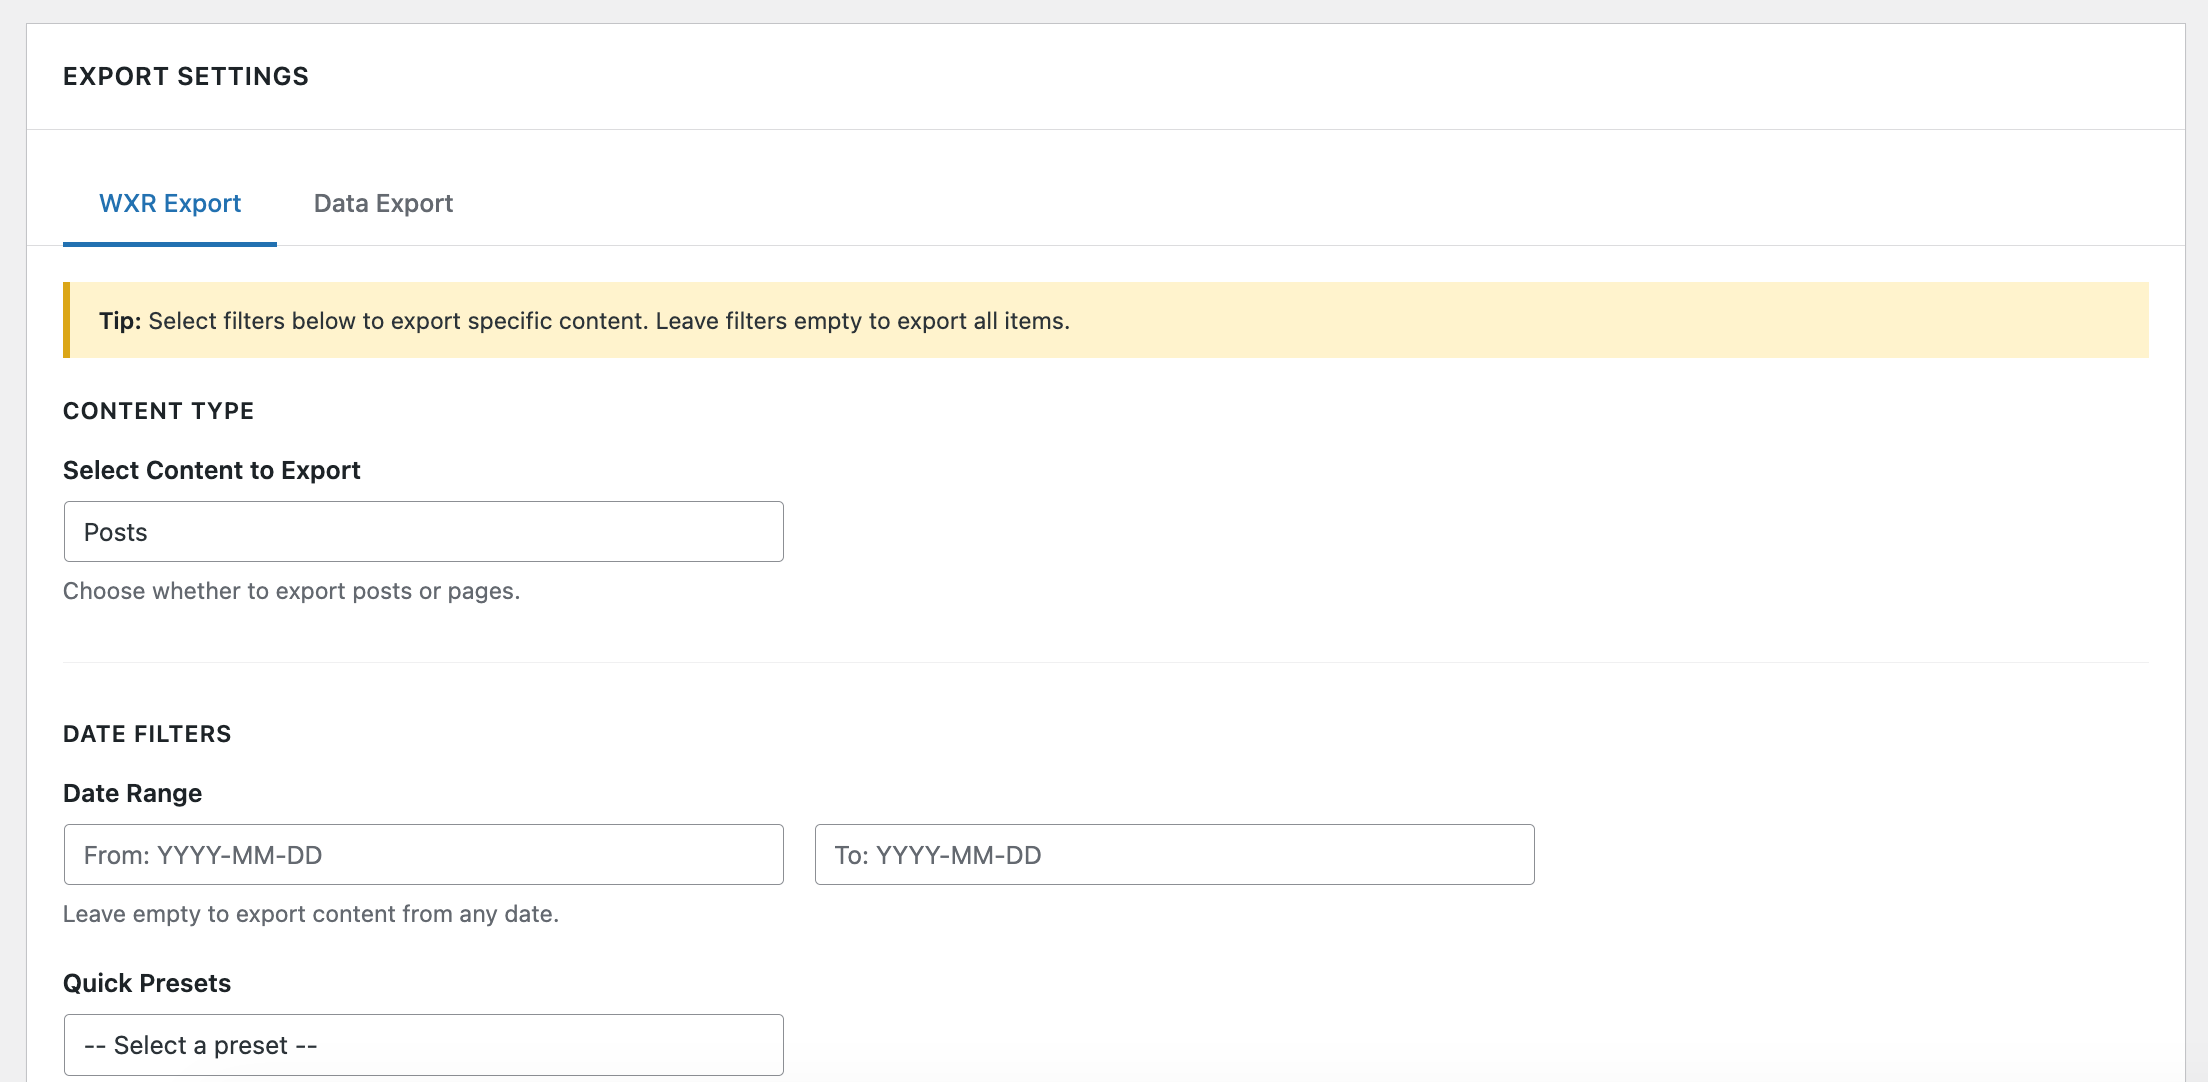This screenshot has height=1082, width=2208.
Task: Click the DATE FILTERS section heading
Action: (x=147, y=734)
